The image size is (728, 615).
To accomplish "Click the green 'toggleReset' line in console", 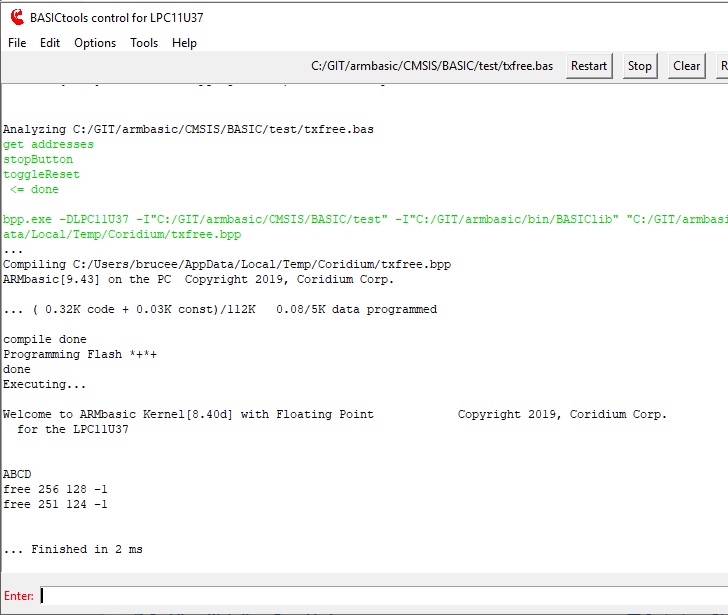I will (x=41, y=175).
